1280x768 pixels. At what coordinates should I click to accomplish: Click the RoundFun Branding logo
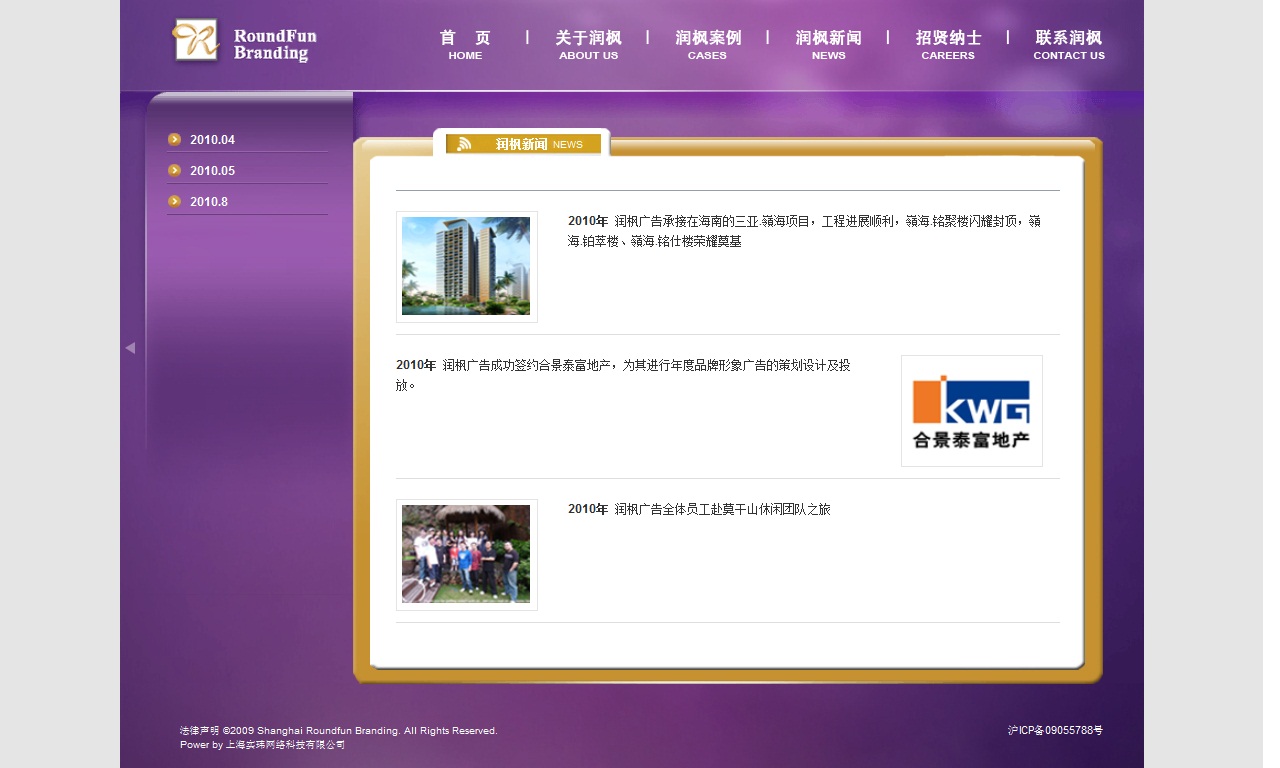[x=244, y=42]
